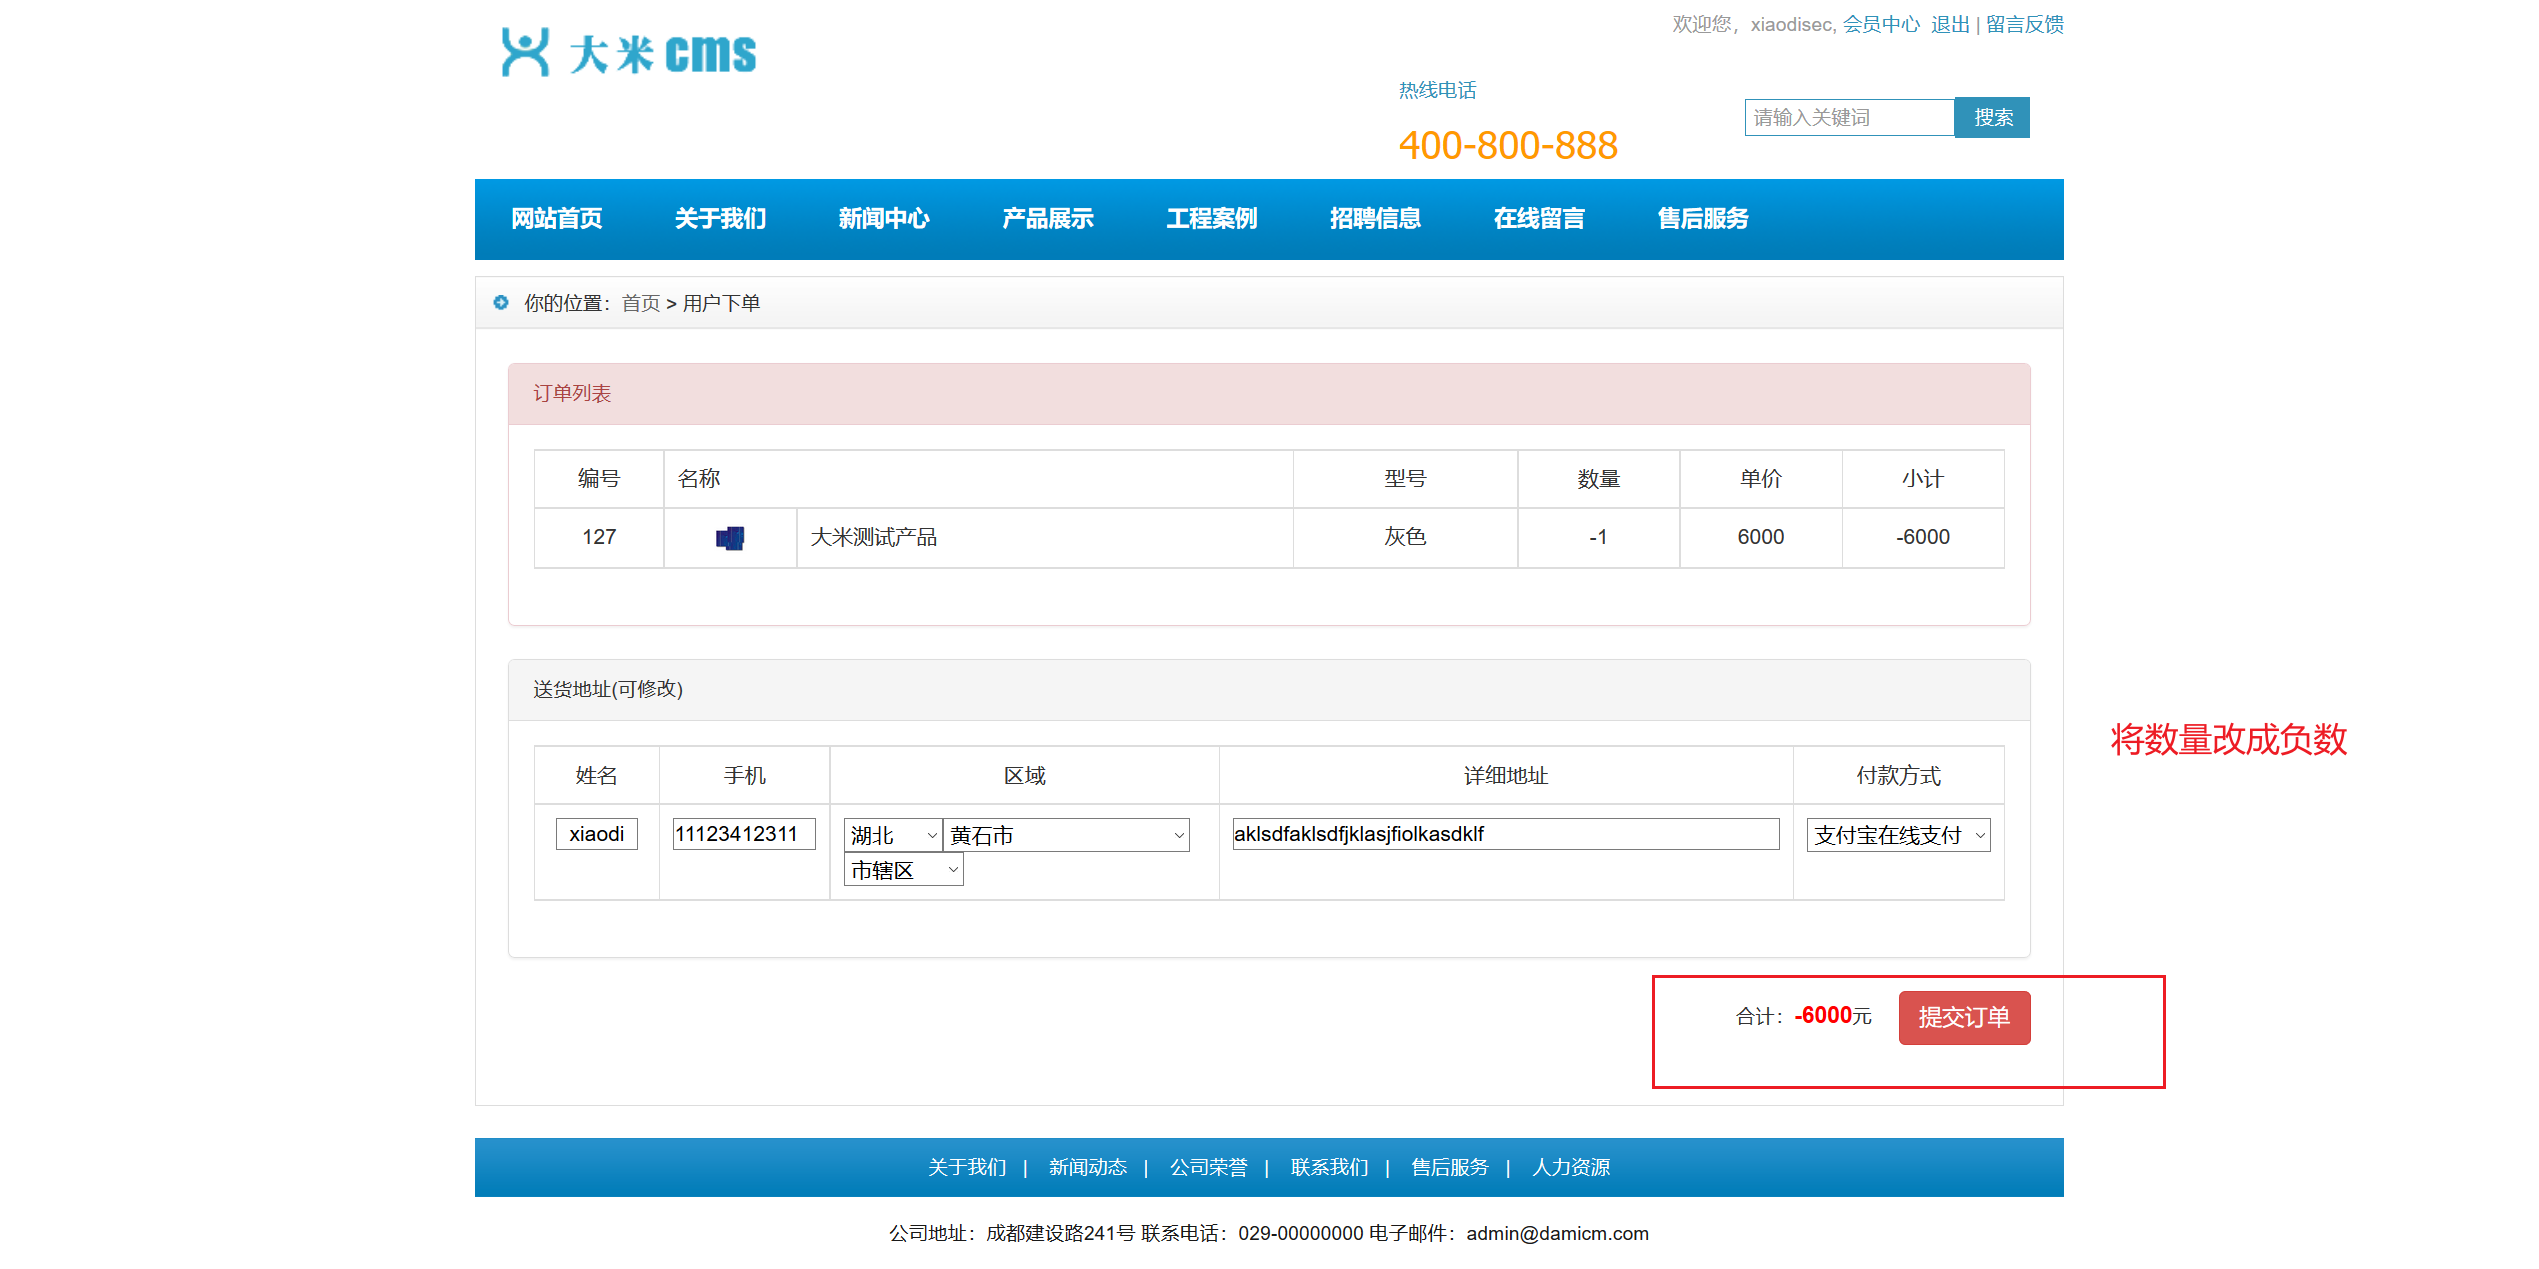Screen dimensions: 2539x1269
Task: Select 售后服务 in top navigation
Action: tap(1702, 219)
